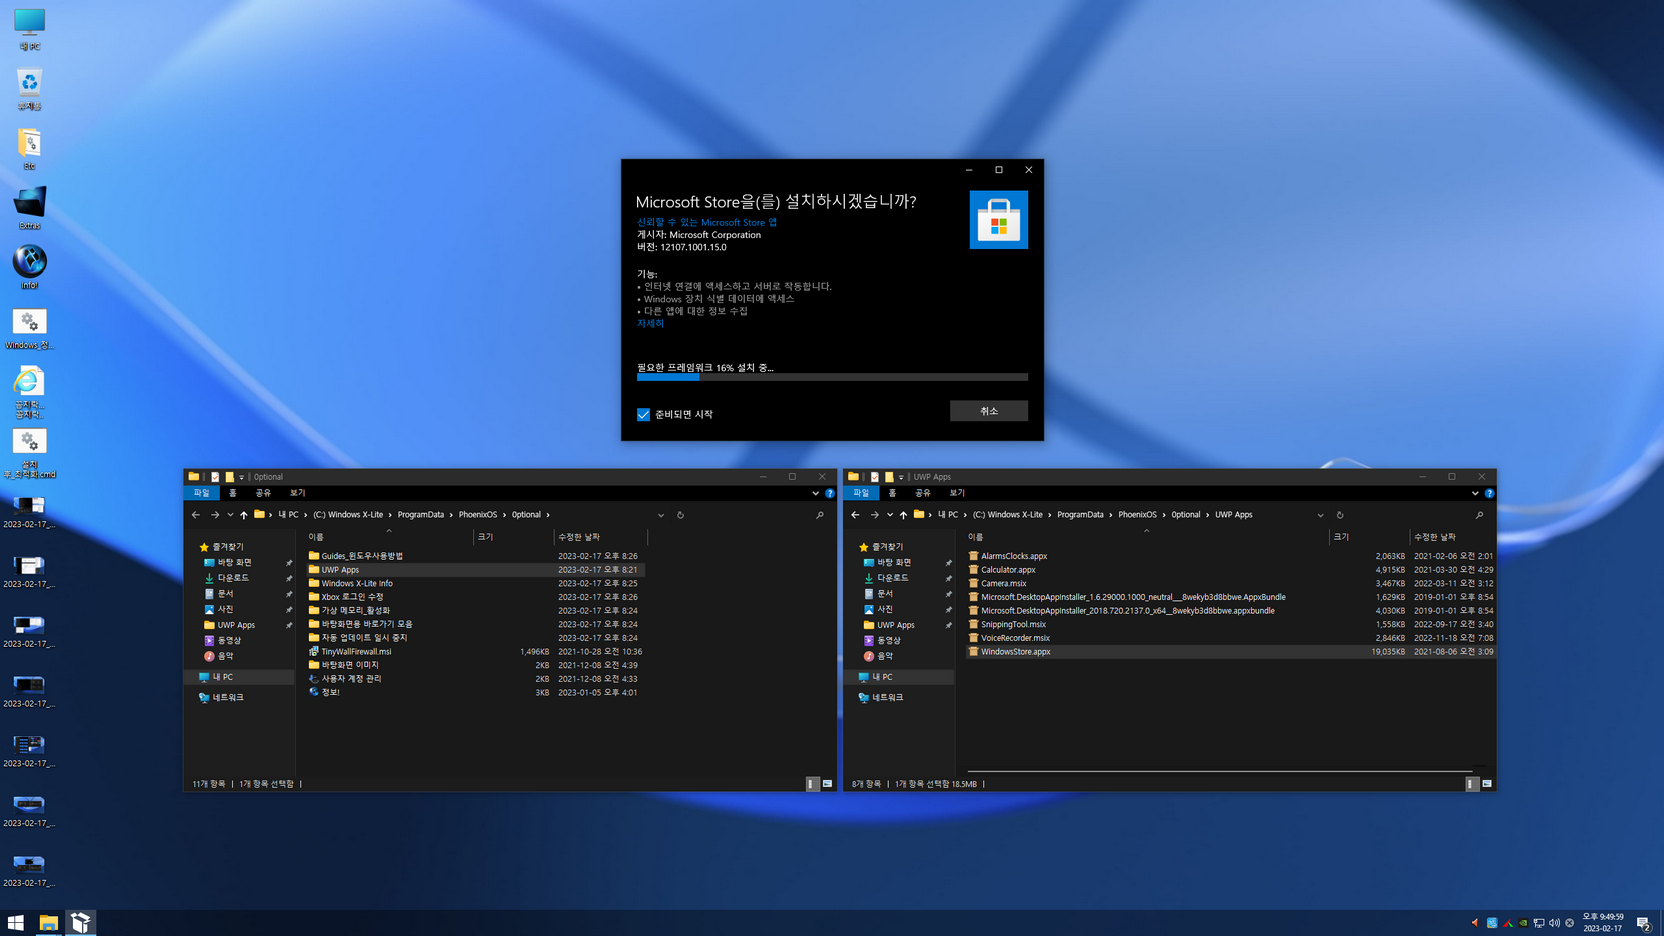Click properties quick-access icon in Optional title bar

pyautogui.click(x=215, y=477)
